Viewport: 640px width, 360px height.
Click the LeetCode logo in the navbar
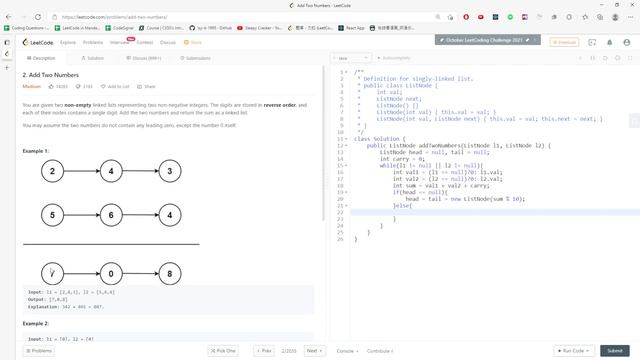pos(38,42)
